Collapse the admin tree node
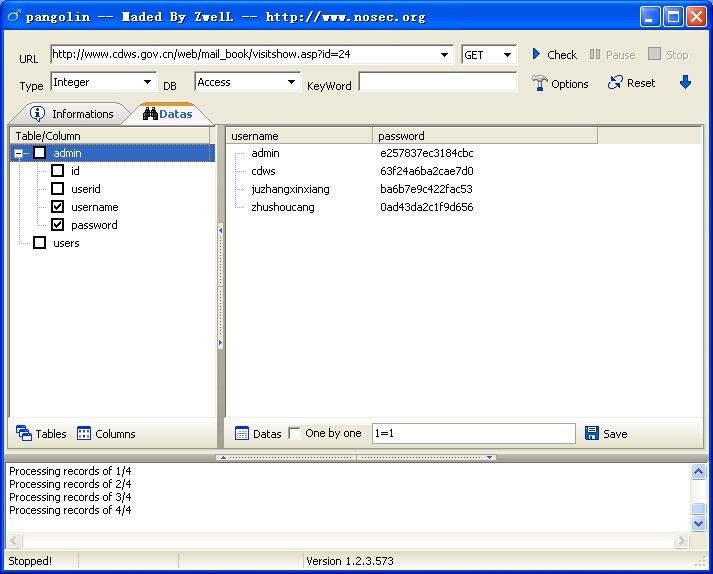The height and width of the screenshot is (574, 713). [18, 153]
